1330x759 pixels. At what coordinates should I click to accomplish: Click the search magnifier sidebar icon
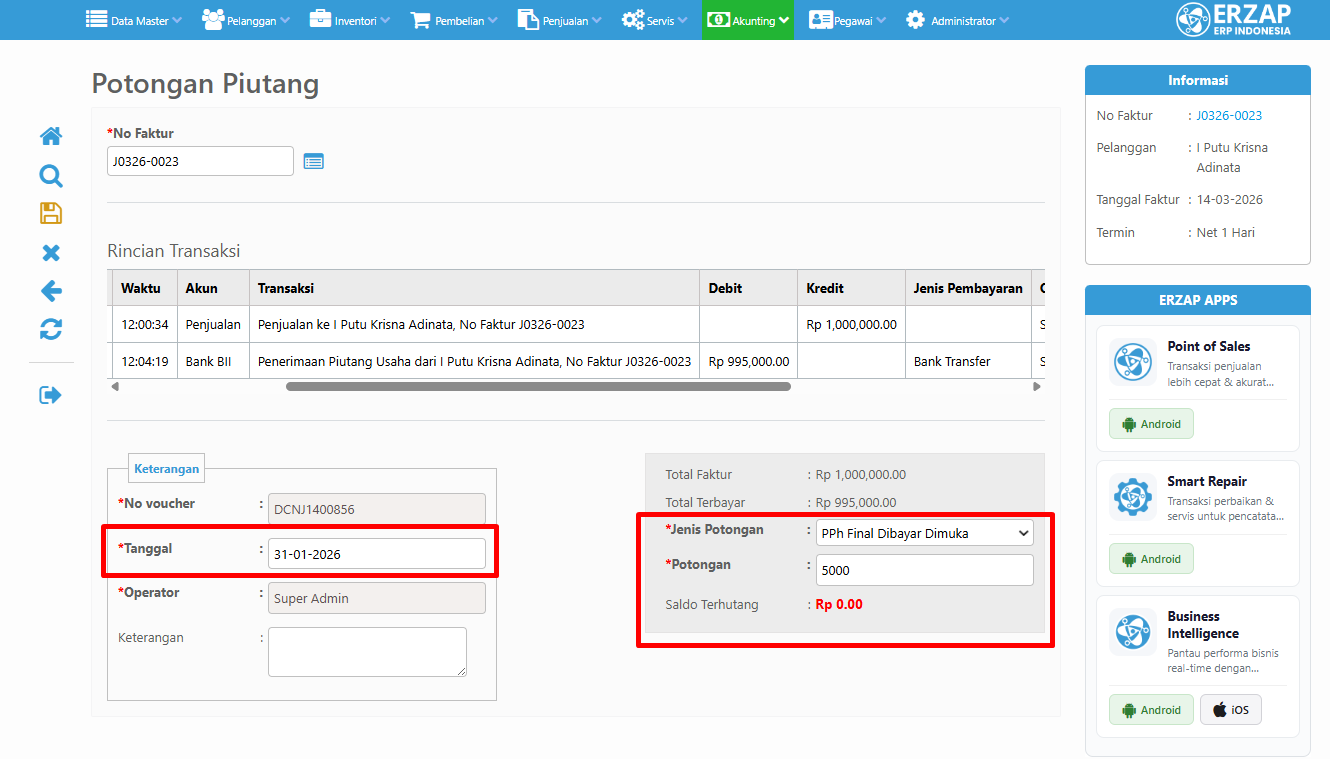[x=51, y=176]
